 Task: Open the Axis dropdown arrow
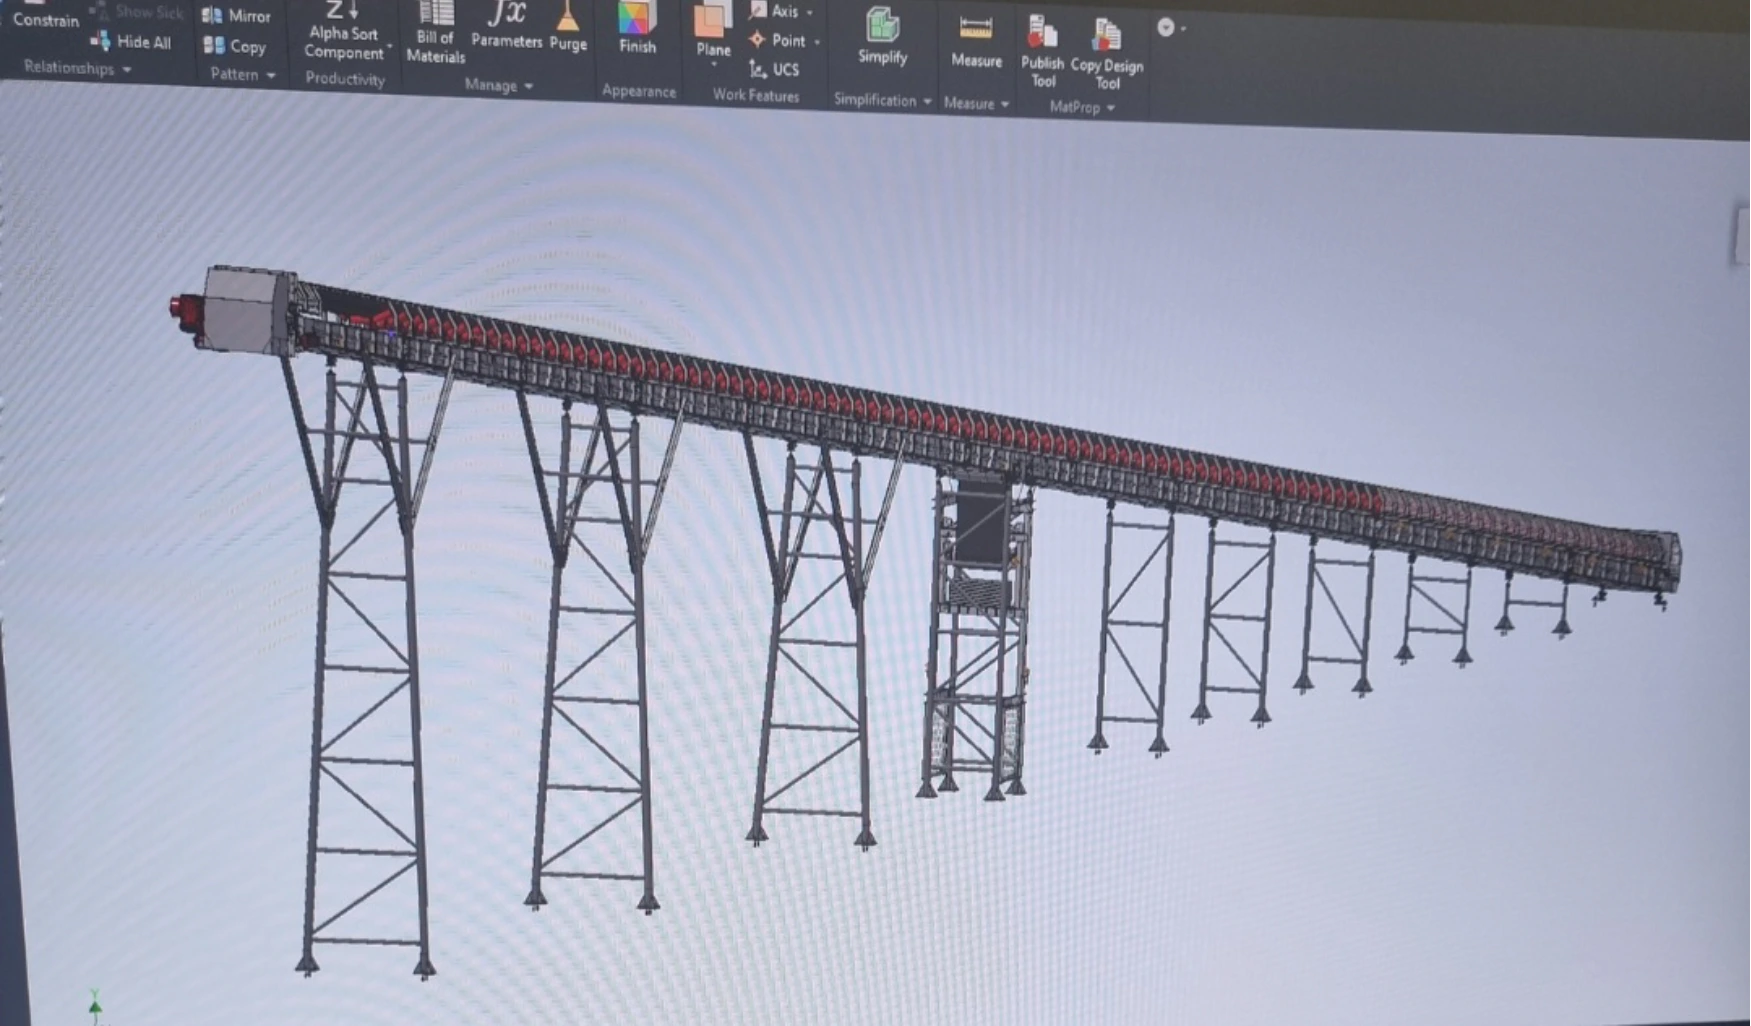tap(810, 12)
